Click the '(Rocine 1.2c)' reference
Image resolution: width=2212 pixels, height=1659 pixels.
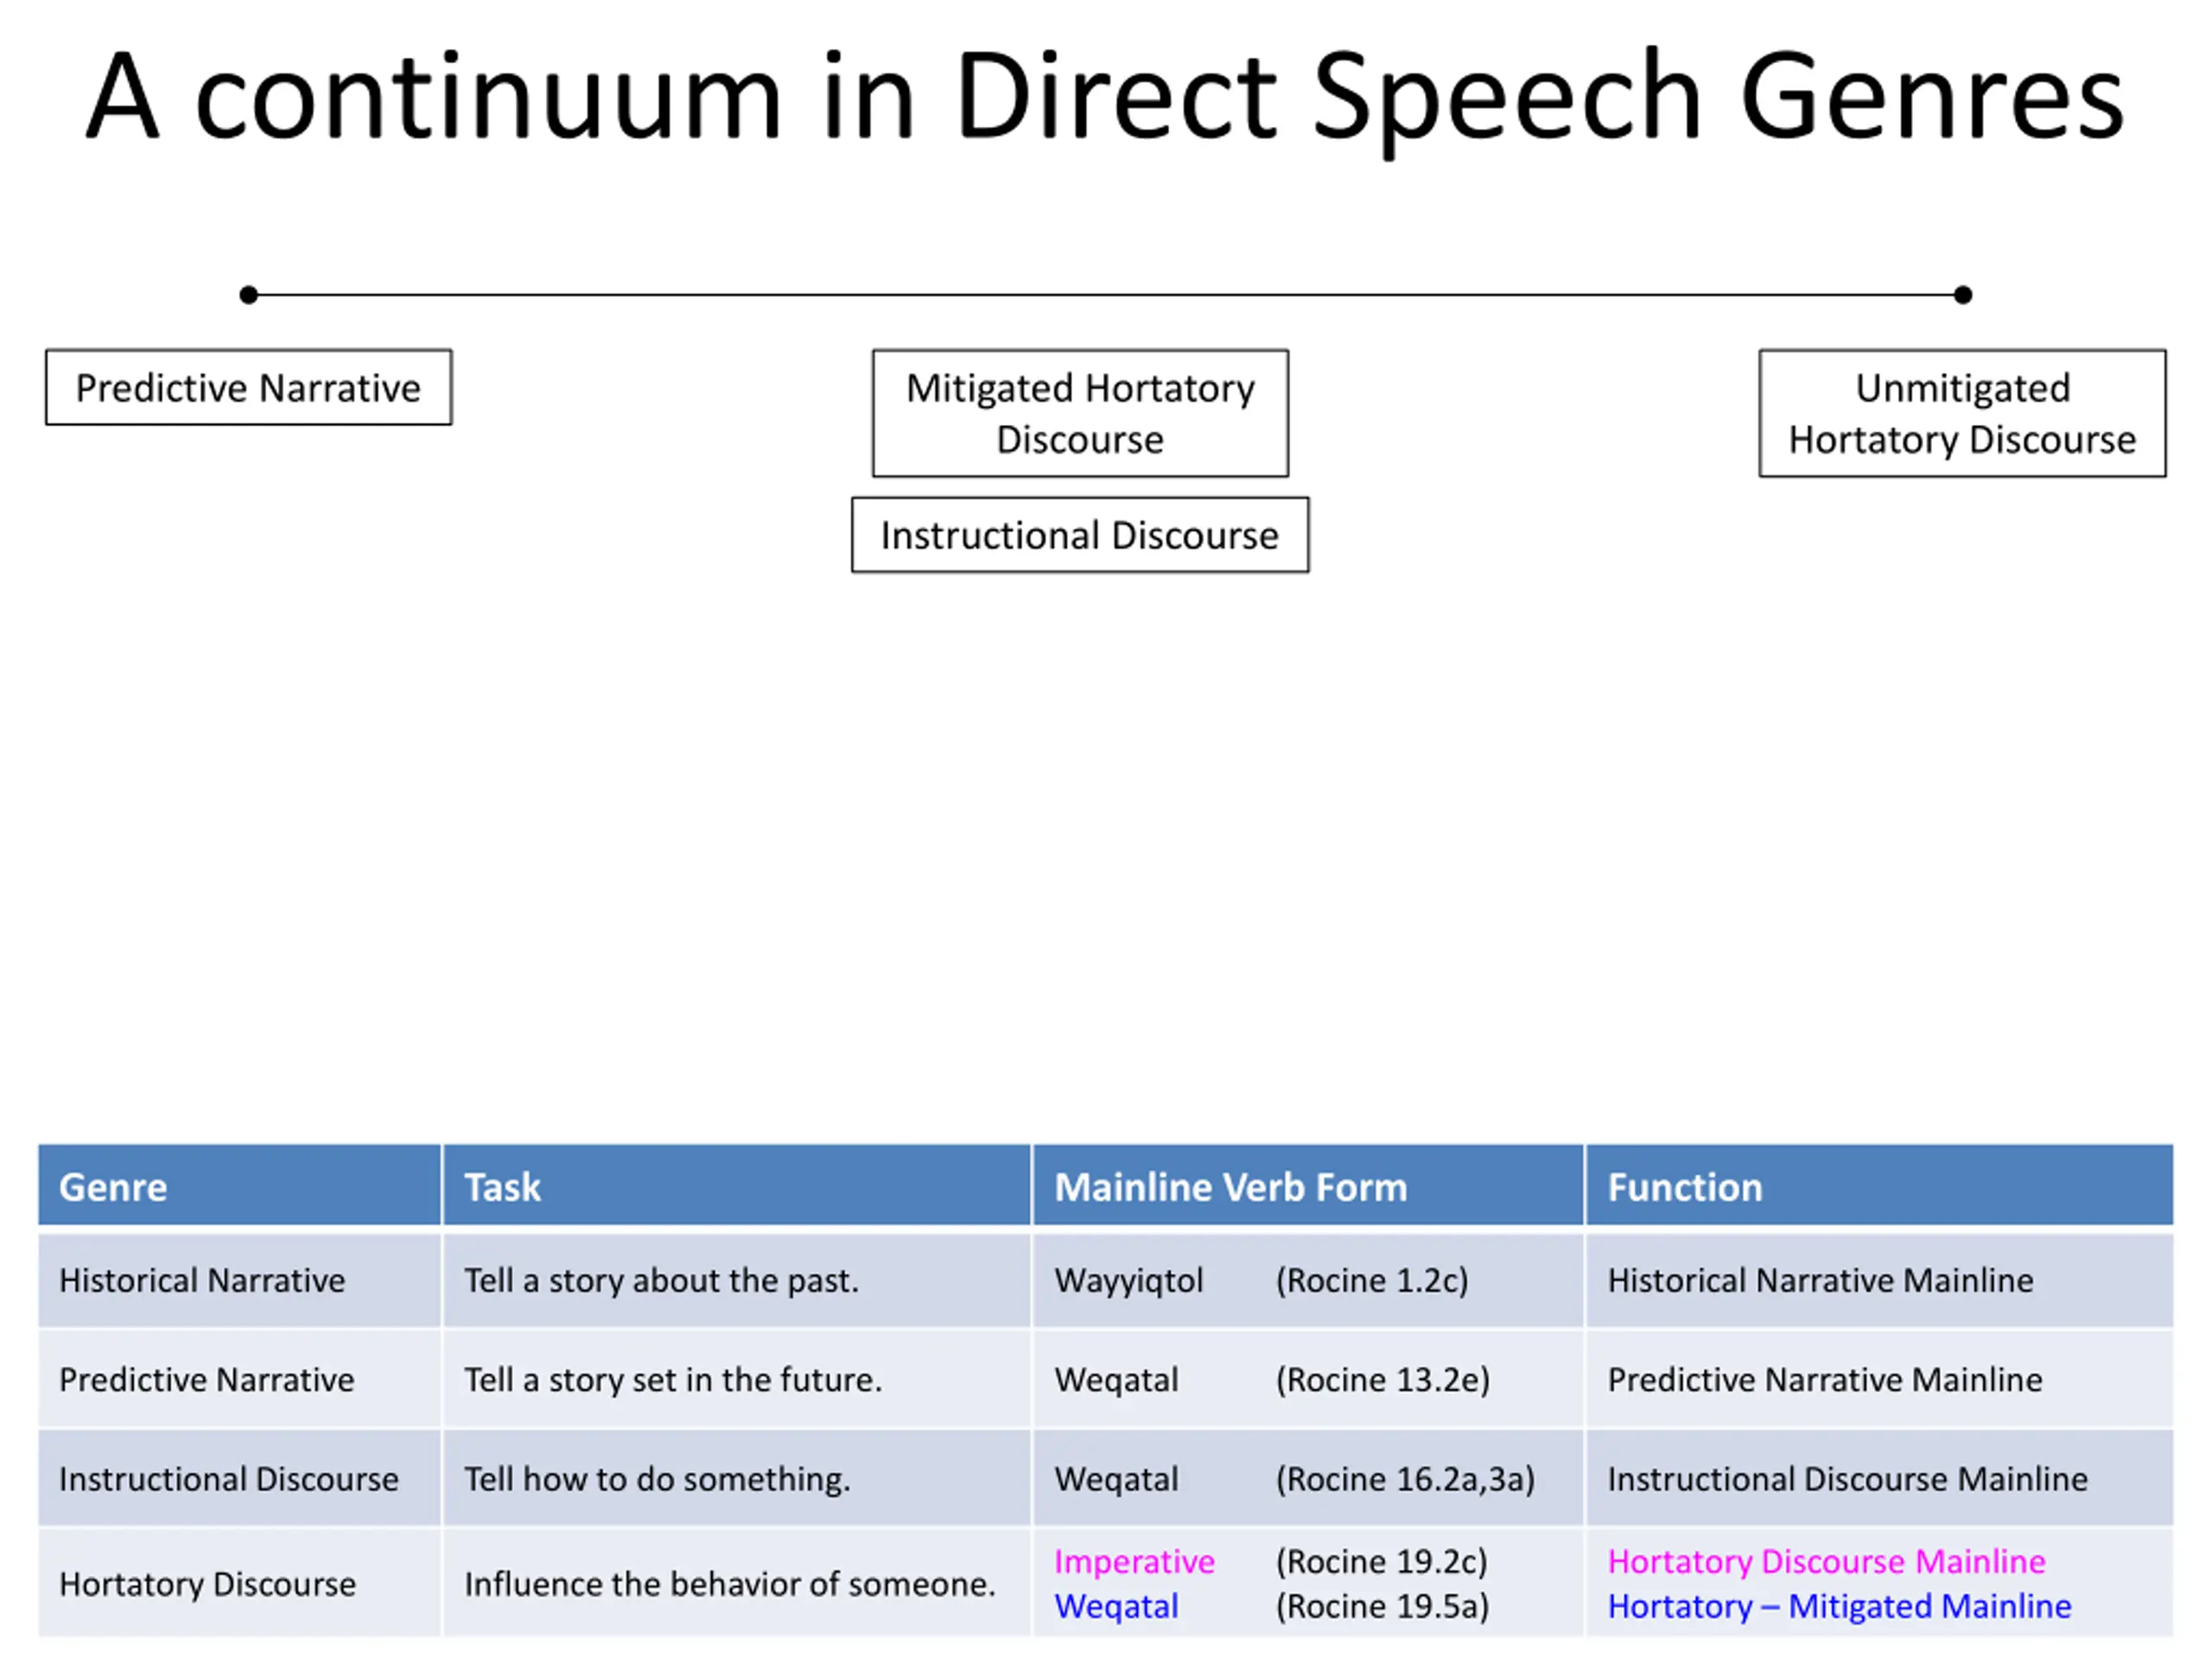click(1372, 1281)
